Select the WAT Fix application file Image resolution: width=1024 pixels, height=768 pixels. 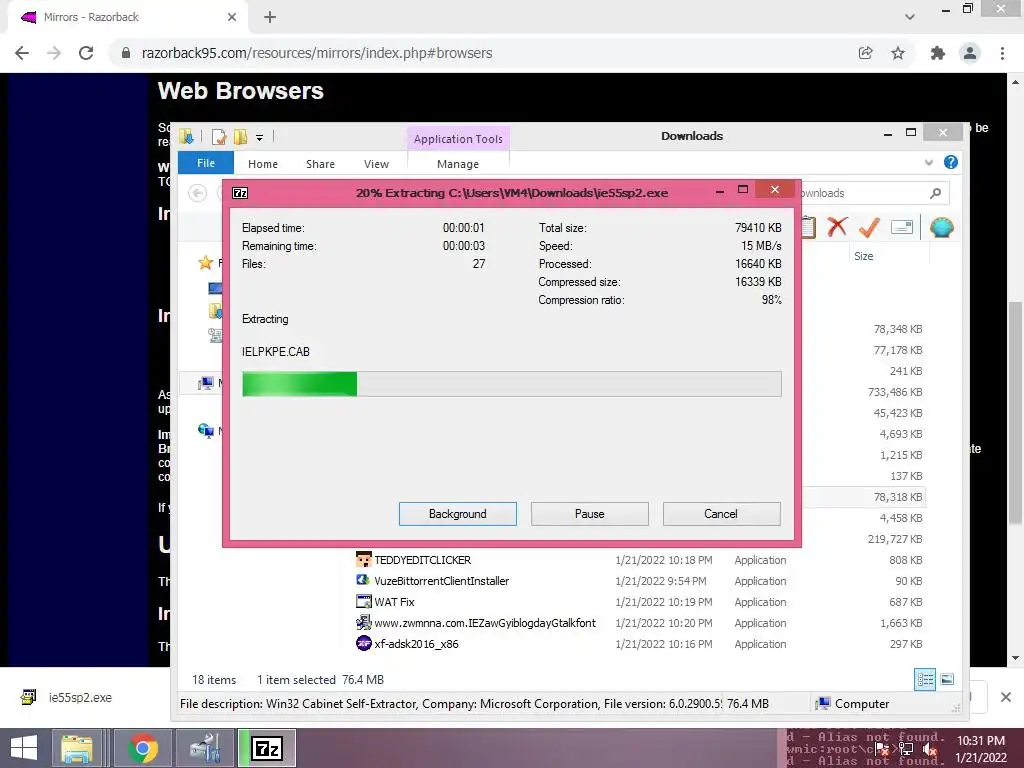pyautogui.click(x=394, y=601)
